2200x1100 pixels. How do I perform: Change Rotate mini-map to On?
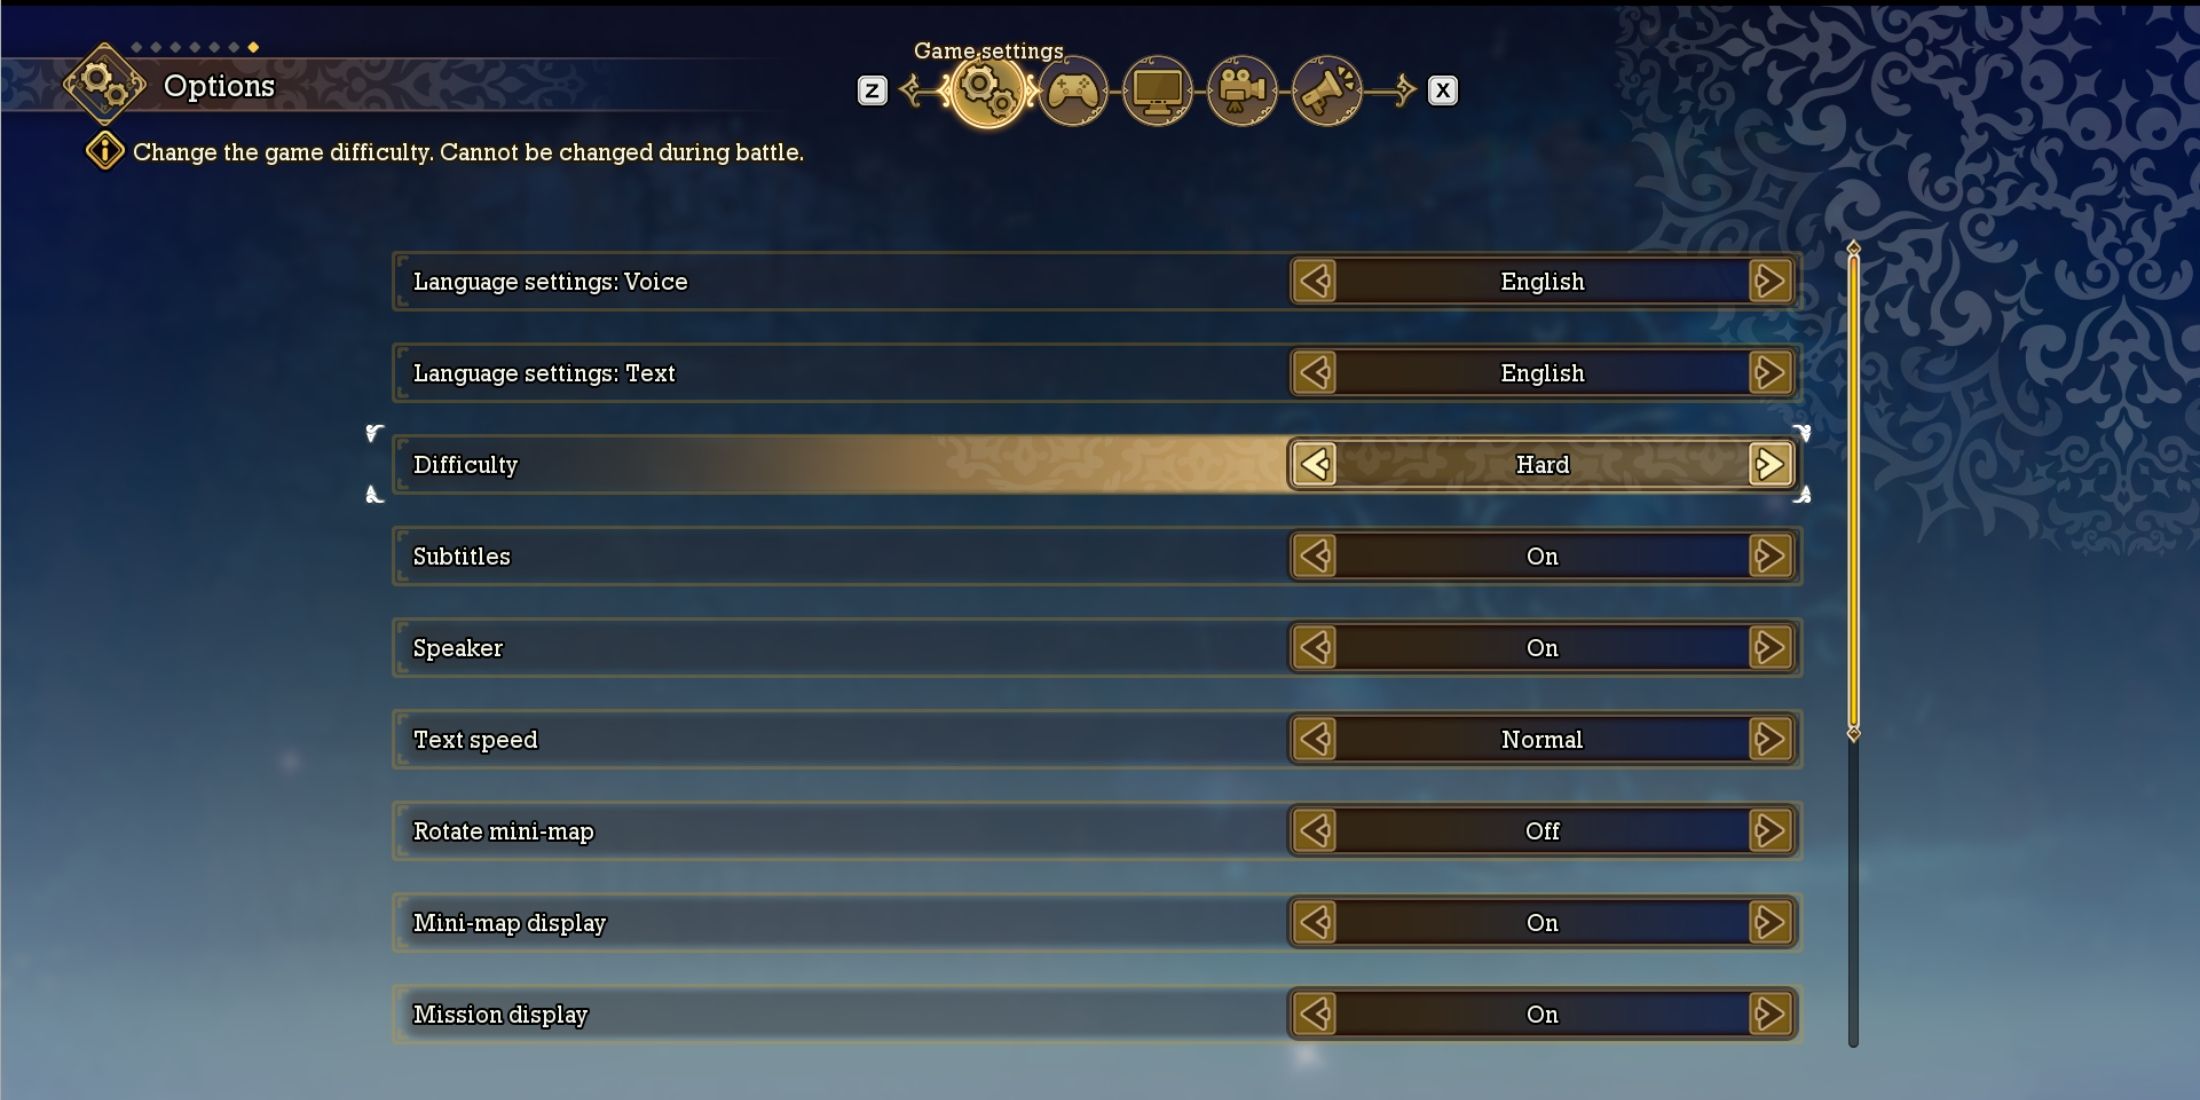click(1772, 829)
